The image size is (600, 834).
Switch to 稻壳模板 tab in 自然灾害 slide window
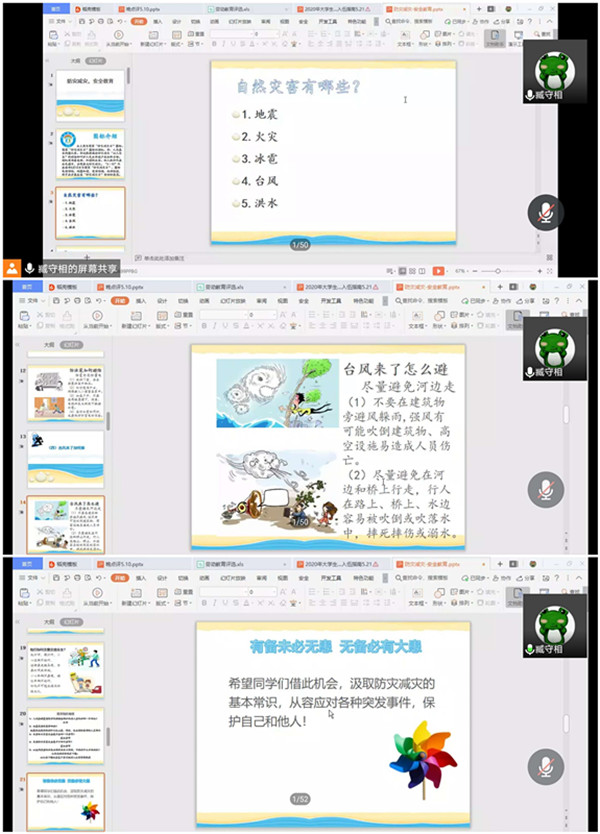coord(88,9)
